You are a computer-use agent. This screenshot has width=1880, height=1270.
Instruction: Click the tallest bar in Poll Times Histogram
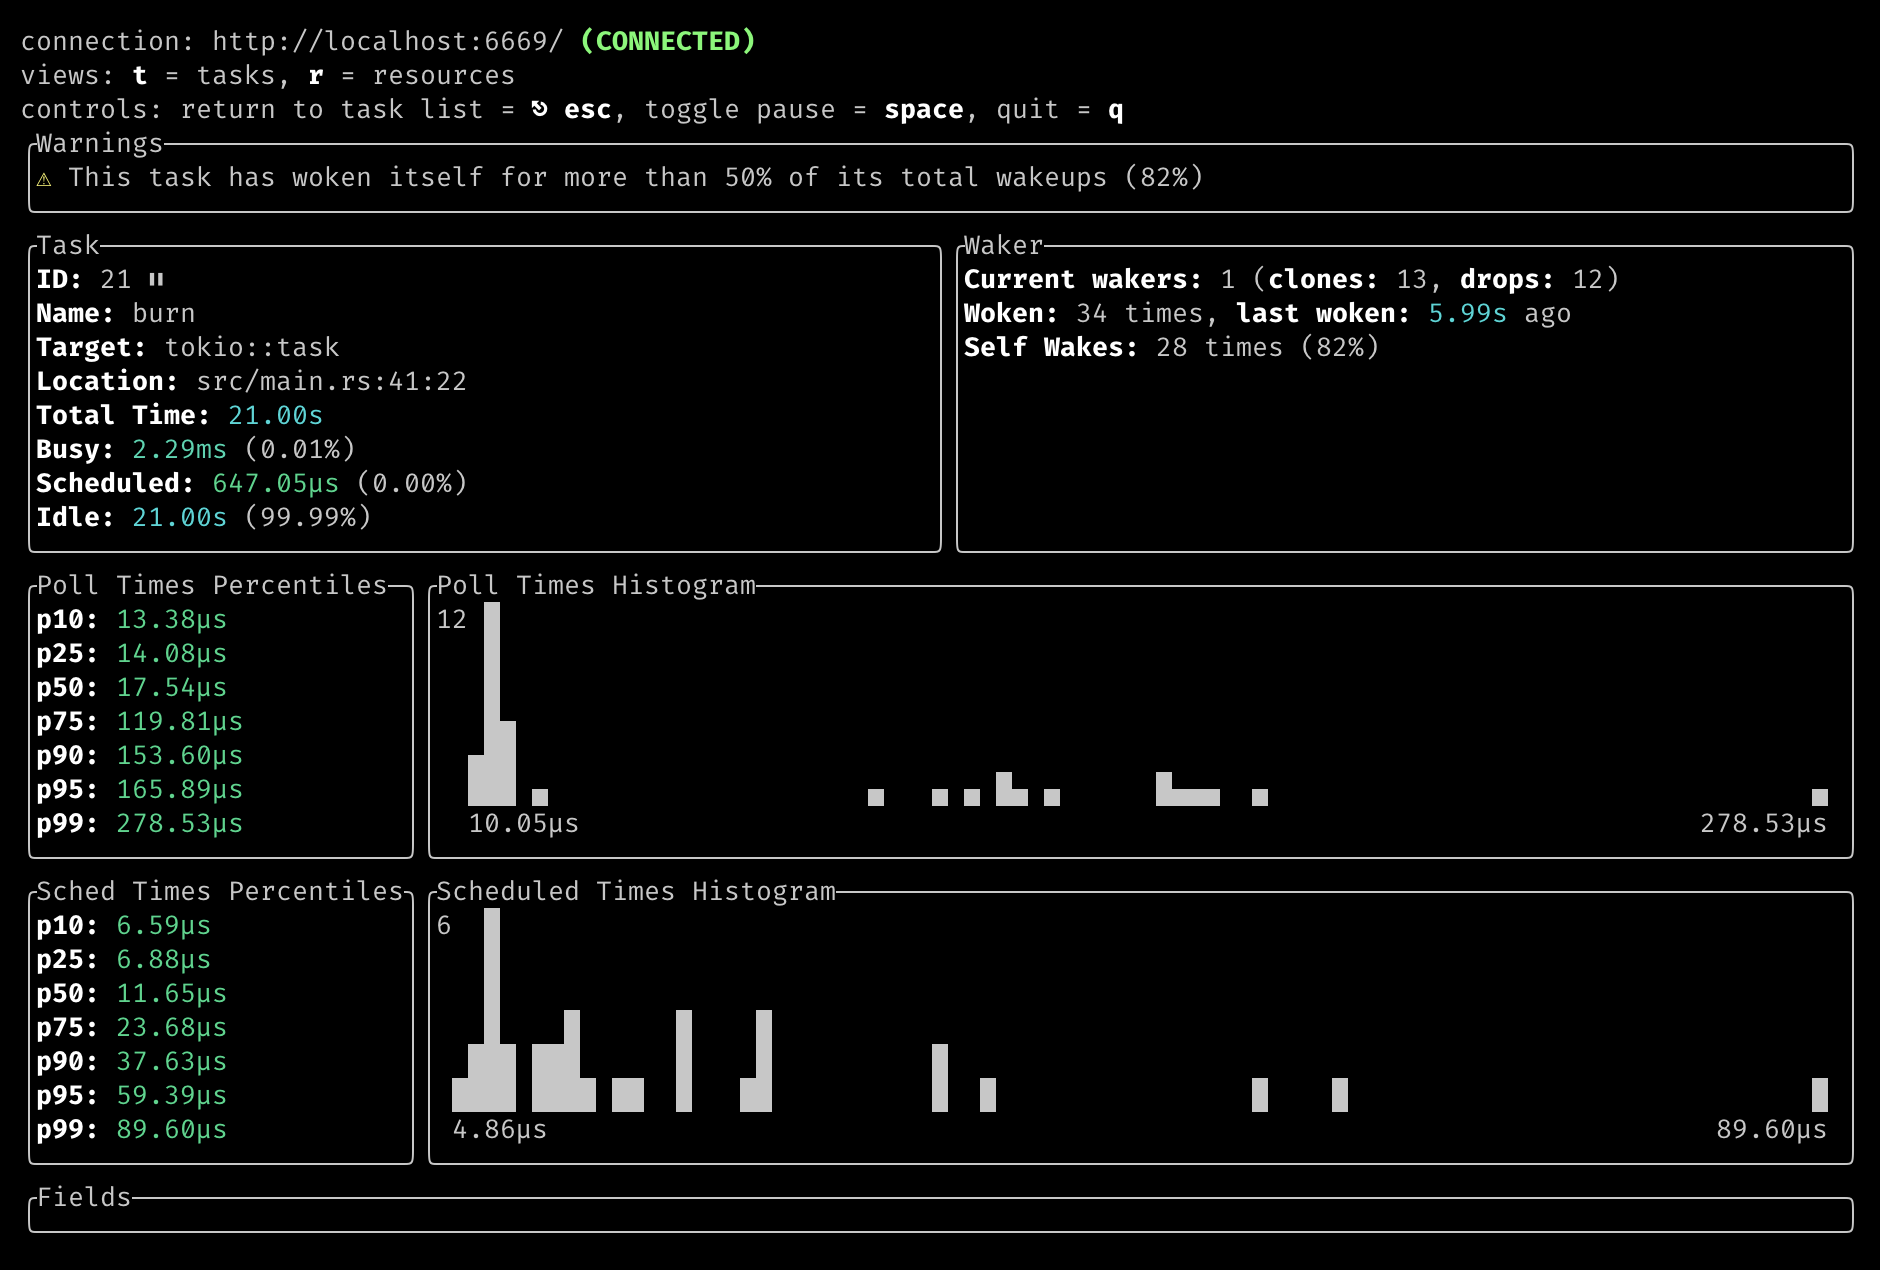(x=492, y=704)
